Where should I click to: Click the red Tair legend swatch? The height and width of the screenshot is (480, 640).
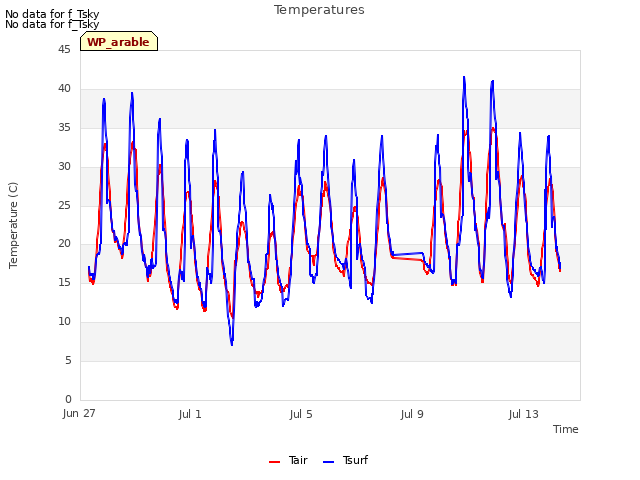tap(274, 462)
